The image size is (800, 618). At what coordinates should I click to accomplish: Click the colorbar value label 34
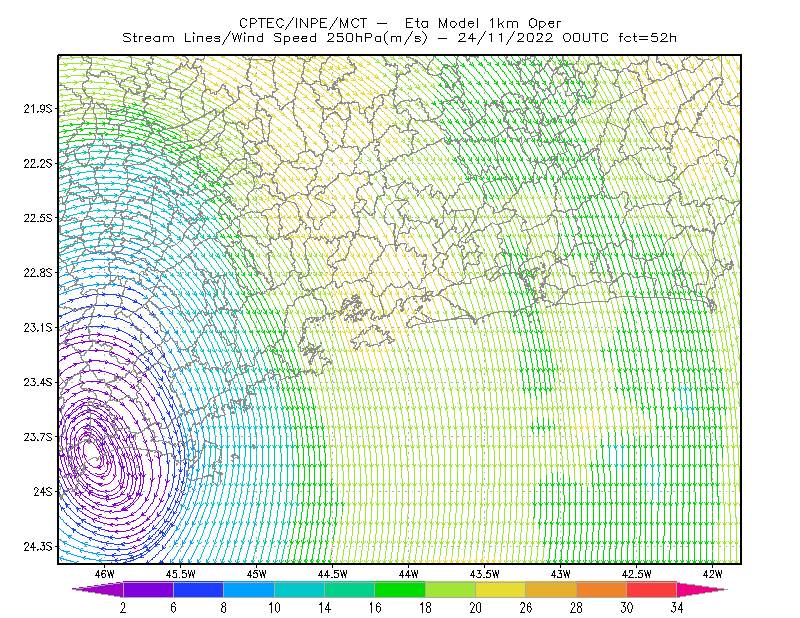[x=677, y=608]
